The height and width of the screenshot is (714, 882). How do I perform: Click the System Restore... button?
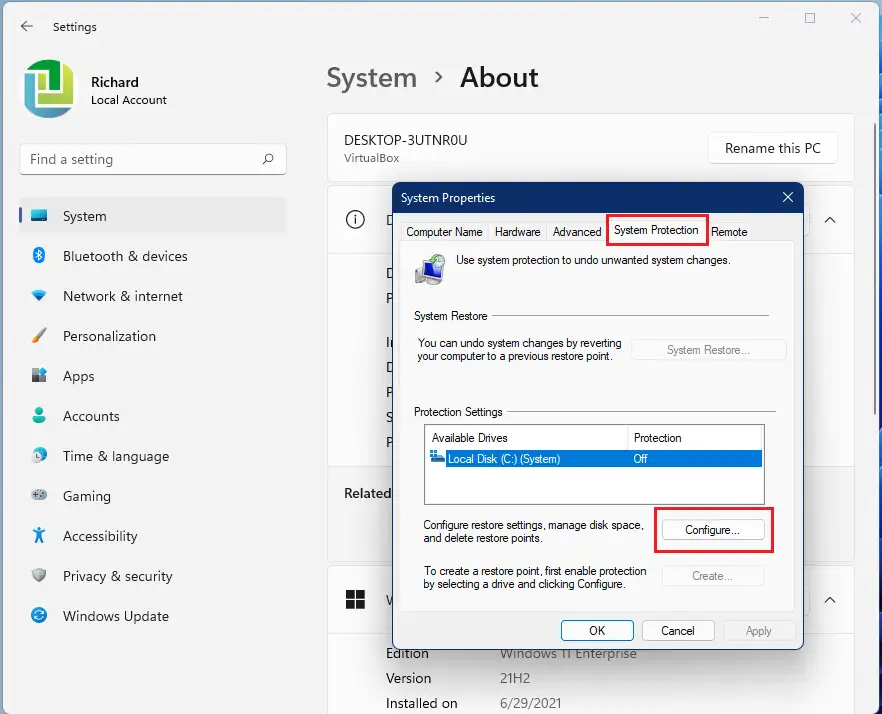point(708,350)
